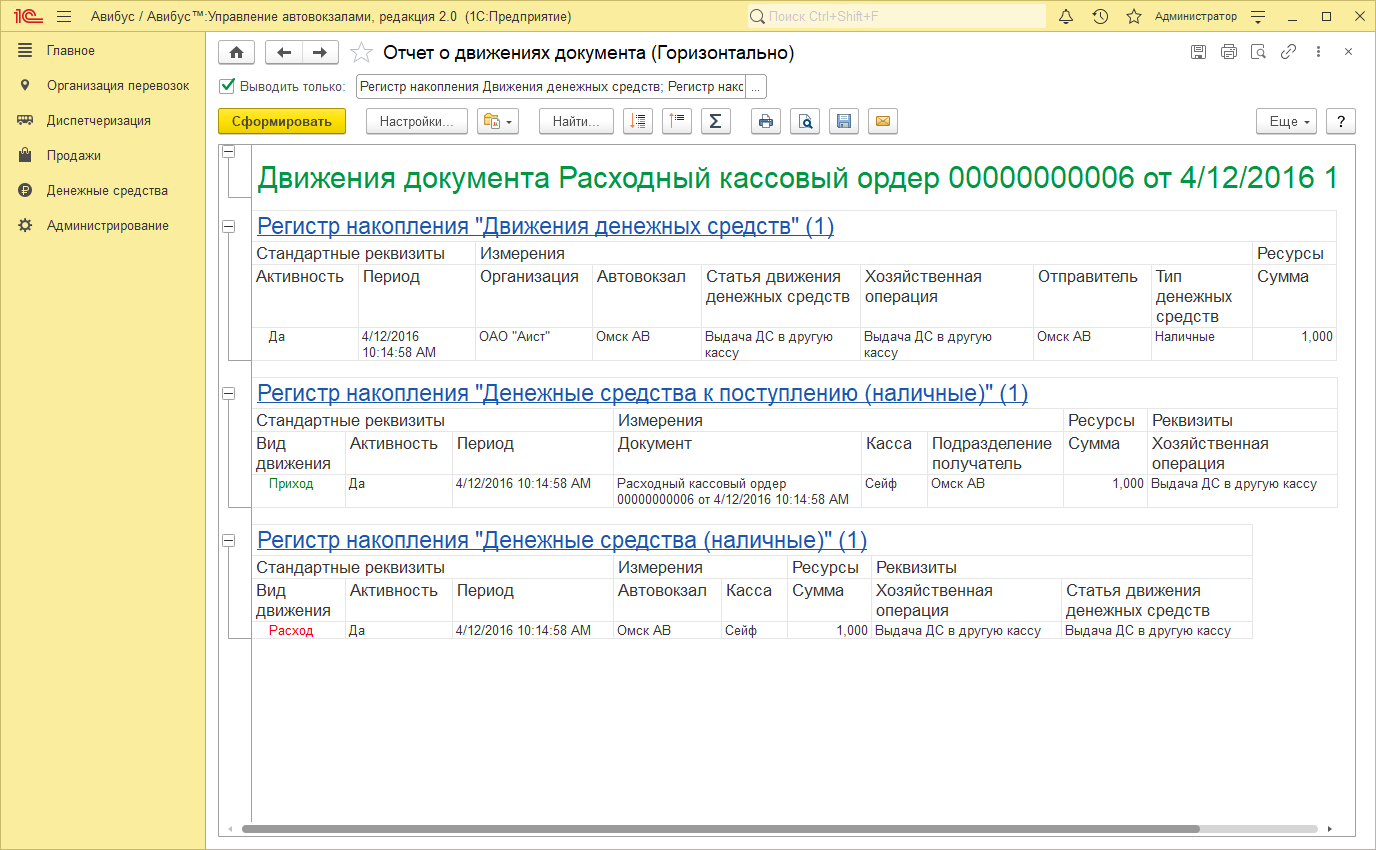Collapse the 'Движения денежных средств' register group

(228, 226)
